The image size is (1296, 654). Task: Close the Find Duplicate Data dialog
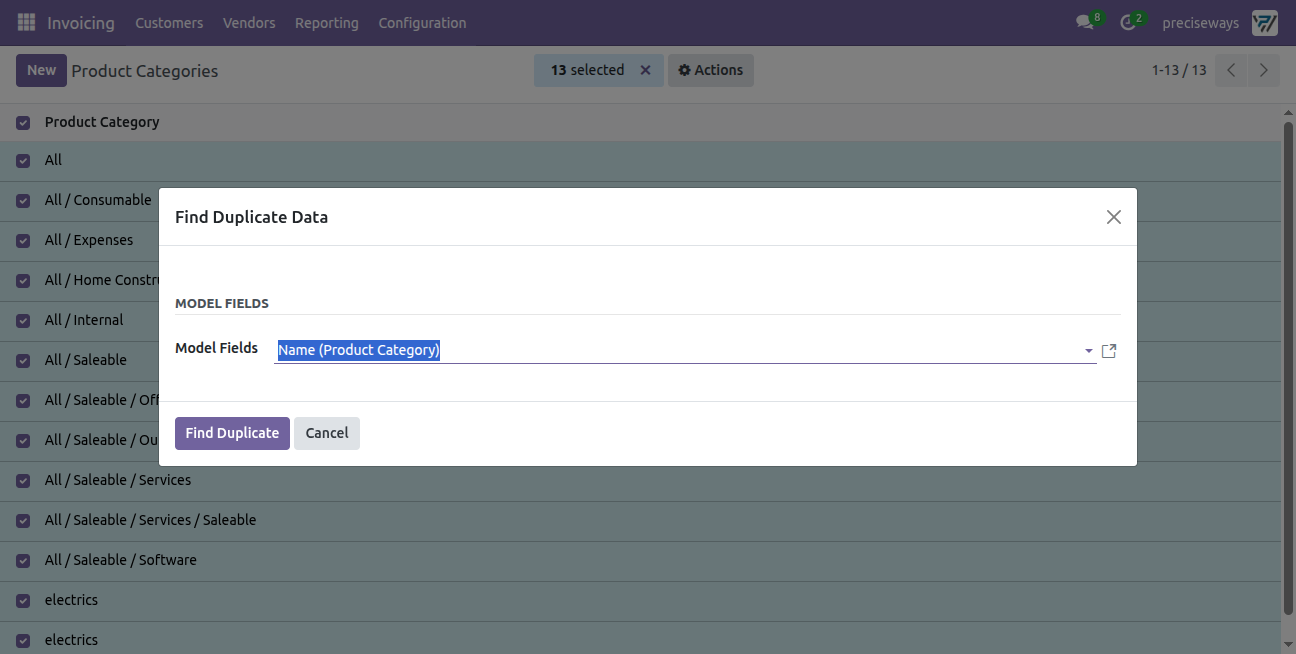[1114, 217]
